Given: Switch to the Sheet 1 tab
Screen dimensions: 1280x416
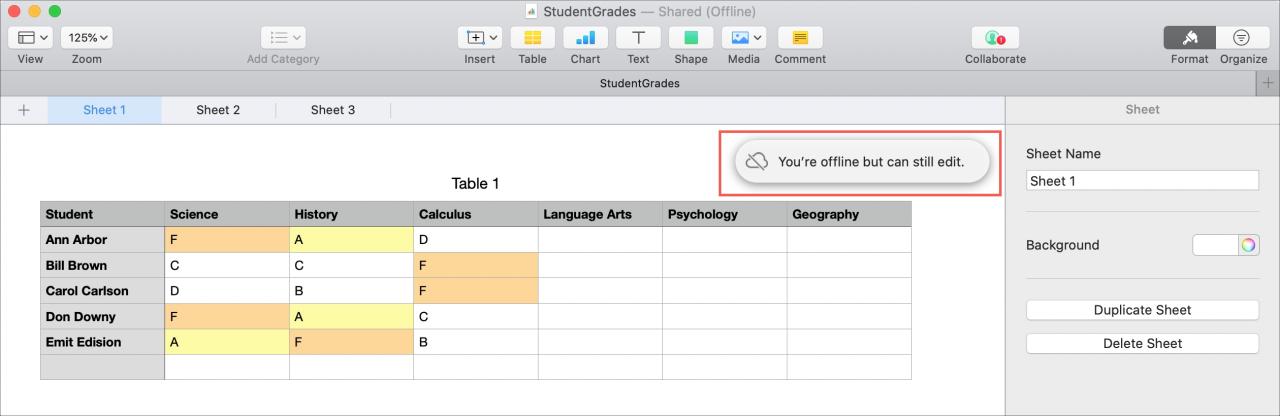Looking at the screenshot, I should 104,110.
